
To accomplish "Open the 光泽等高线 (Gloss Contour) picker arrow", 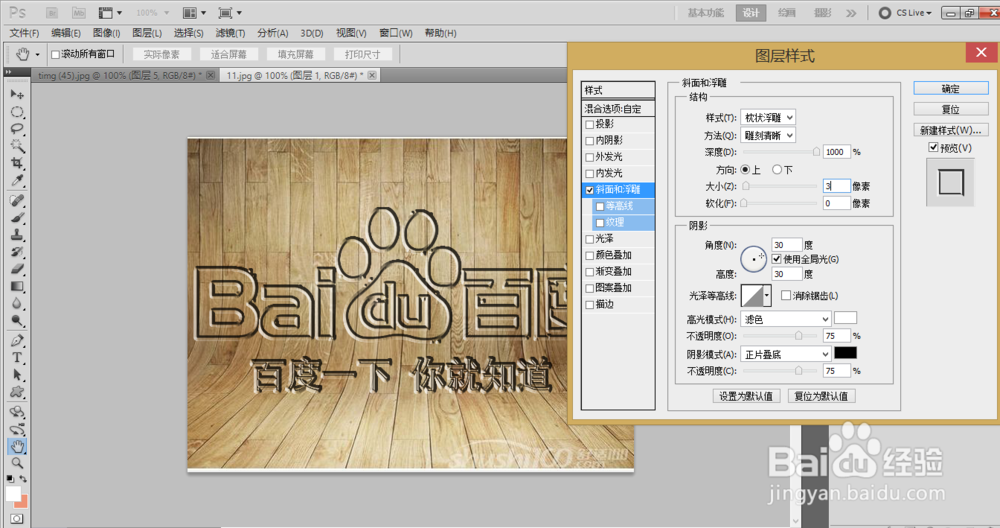I will point(767,296).
